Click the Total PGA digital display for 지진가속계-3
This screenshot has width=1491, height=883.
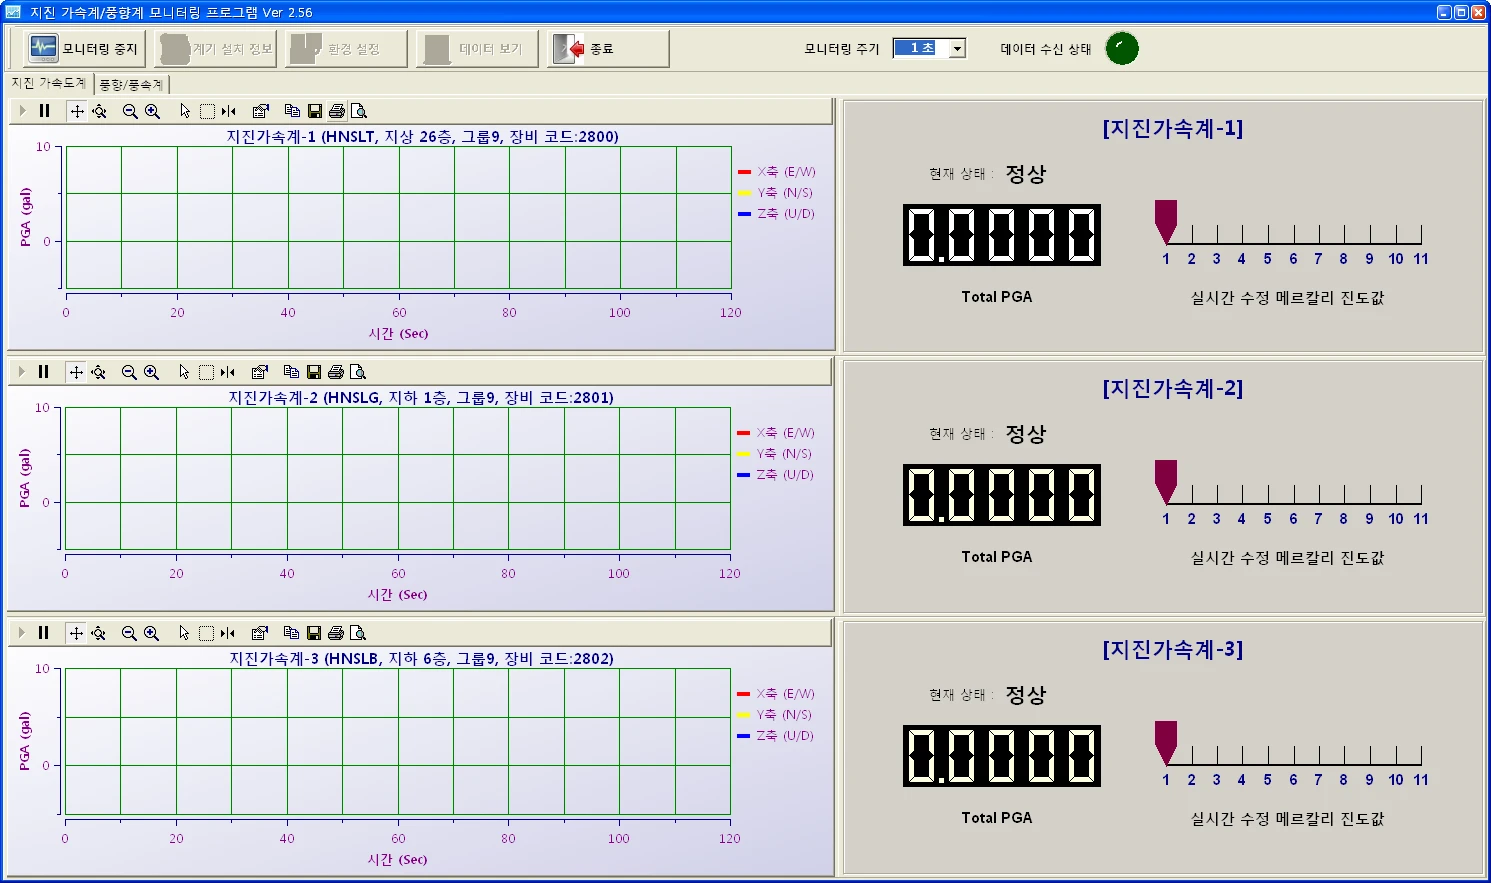(x=1002, y=756)
